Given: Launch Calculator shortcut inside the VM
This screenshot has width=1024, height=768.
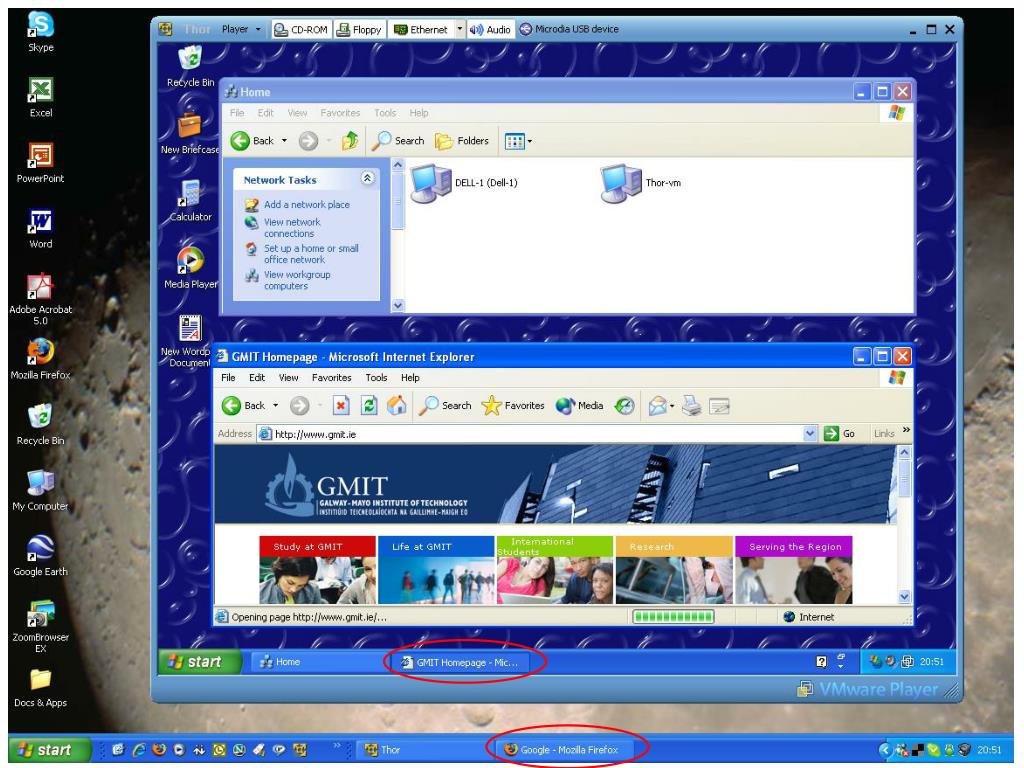Looking at the screenshot, I should click(190, 200).
